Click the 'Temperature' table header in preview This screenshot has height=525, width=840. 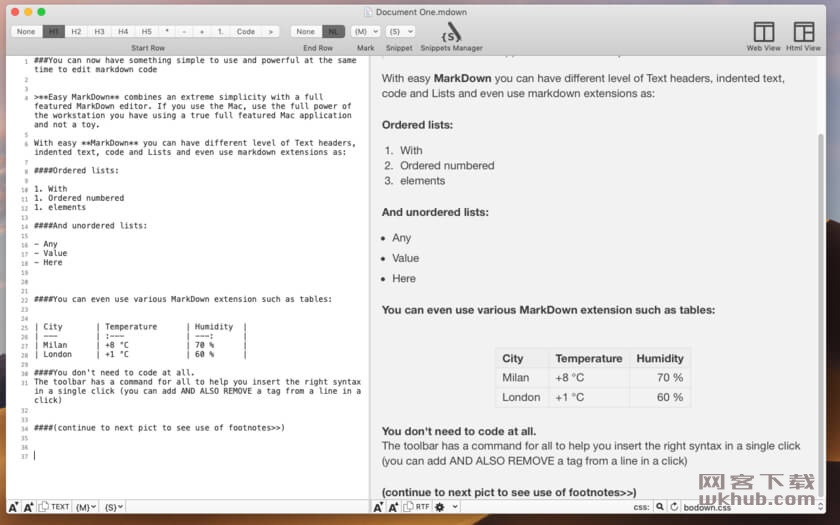pyautogui.click(x=589, y=358)
